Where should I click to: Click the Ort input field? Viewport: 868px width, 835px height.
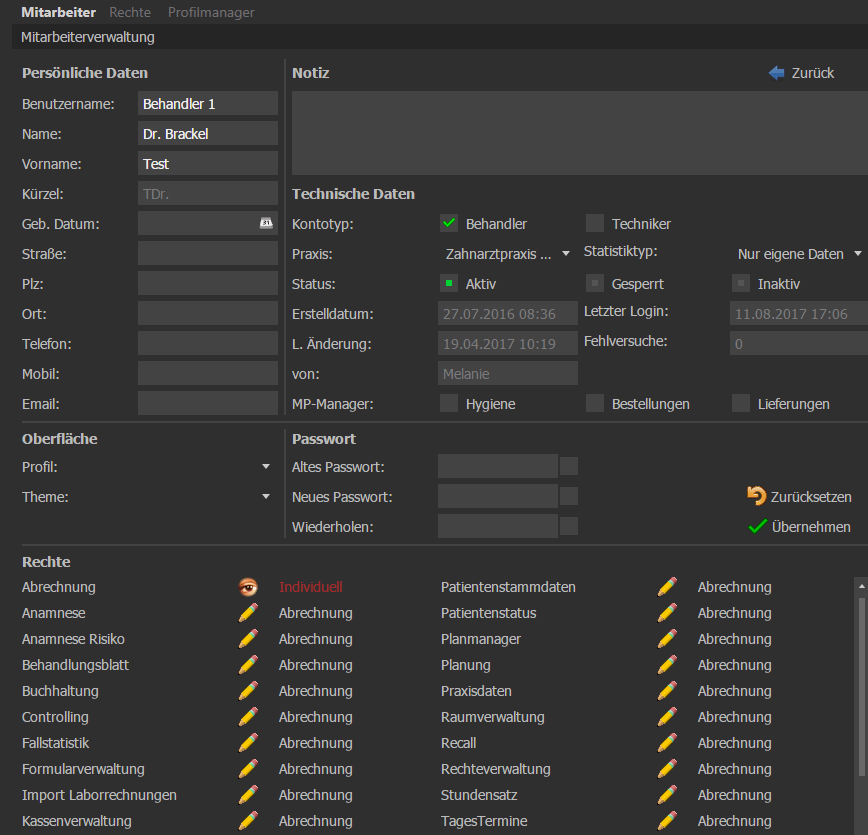[x=208, y=313]
